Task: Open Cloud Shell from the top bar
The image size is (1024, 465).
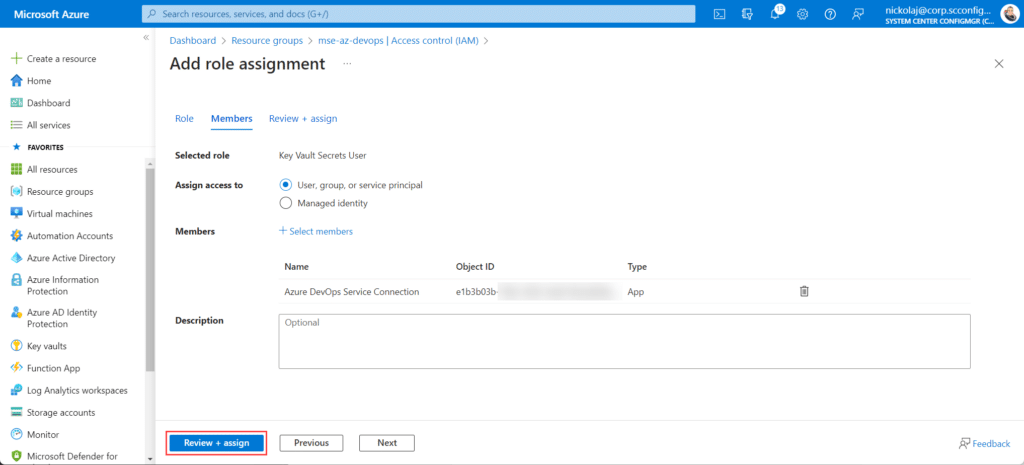Action: 720,14
